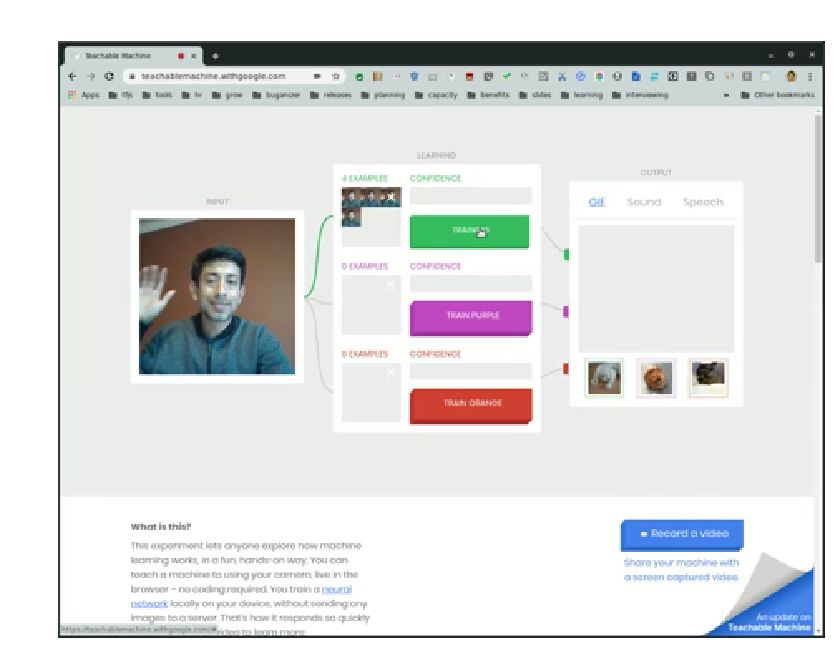
Task: Open the slides bookmark folder
Action: 535,95
